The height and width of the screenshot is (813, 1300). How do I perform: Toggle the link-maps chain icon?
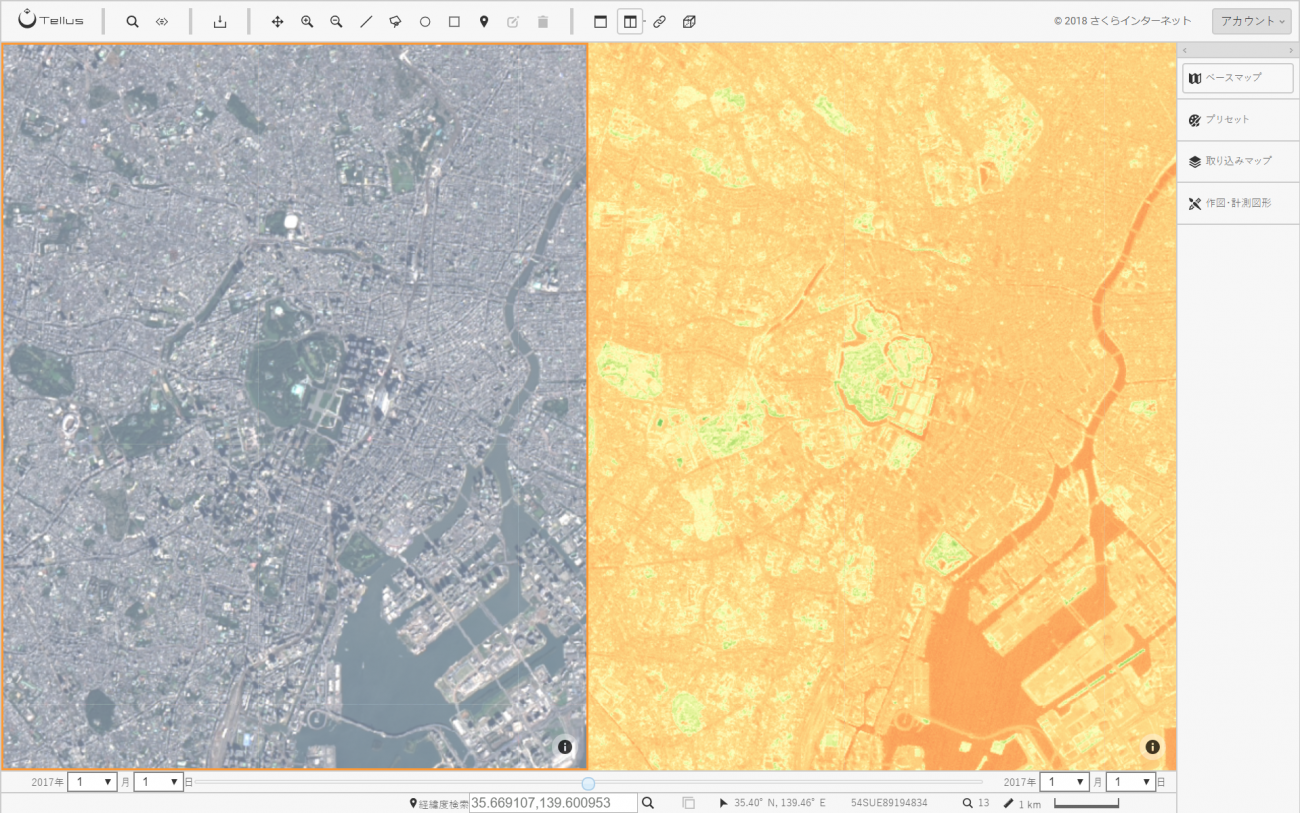(x=659, y=21)
